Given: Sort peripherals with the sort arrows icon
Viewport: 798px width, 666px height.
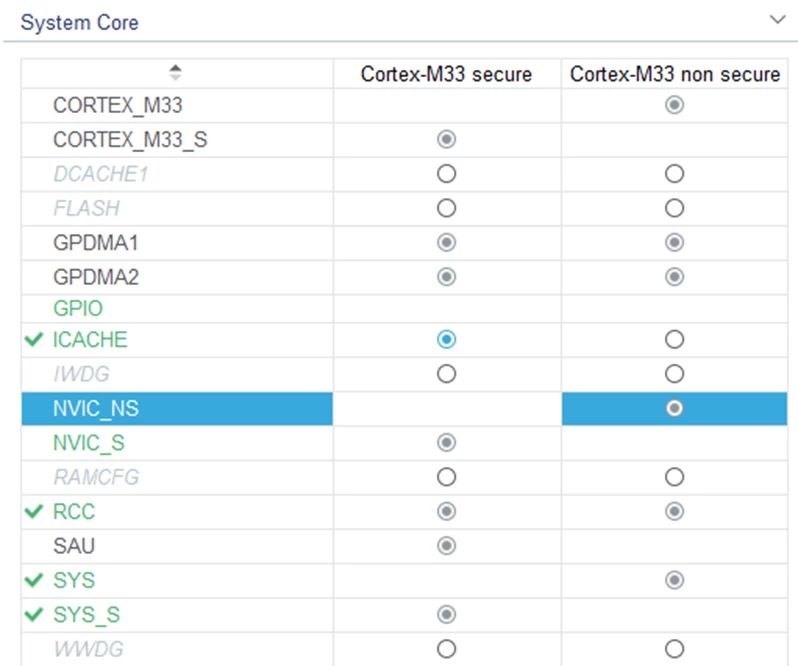Looking at the screenshot, I should point(175,73).
